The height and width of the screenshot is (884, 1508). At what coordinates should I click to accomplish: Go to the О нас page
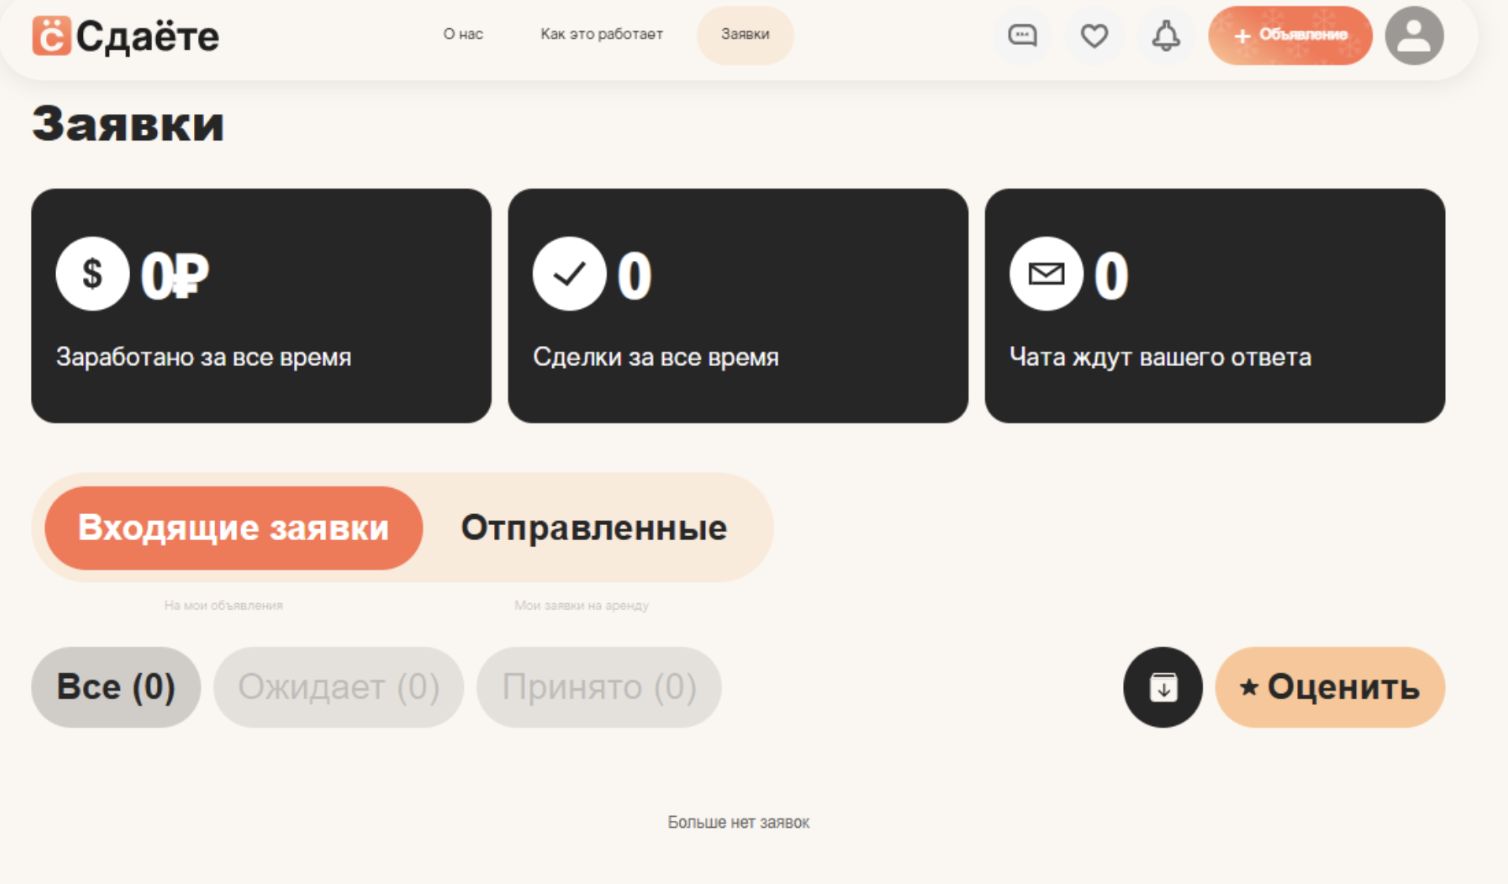463,34
